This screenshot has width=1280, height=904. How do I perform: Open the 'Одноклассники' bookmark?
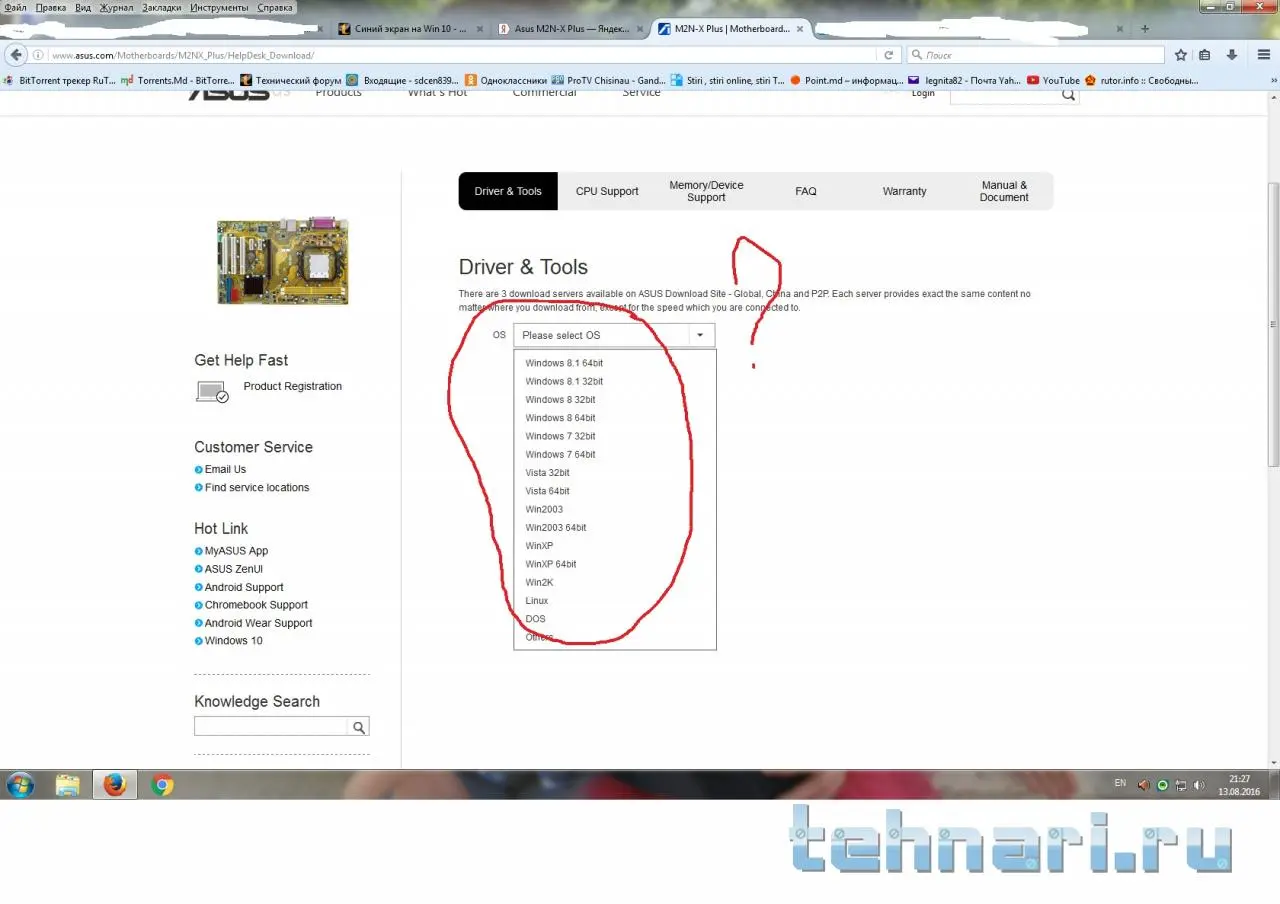click(506, 80)
